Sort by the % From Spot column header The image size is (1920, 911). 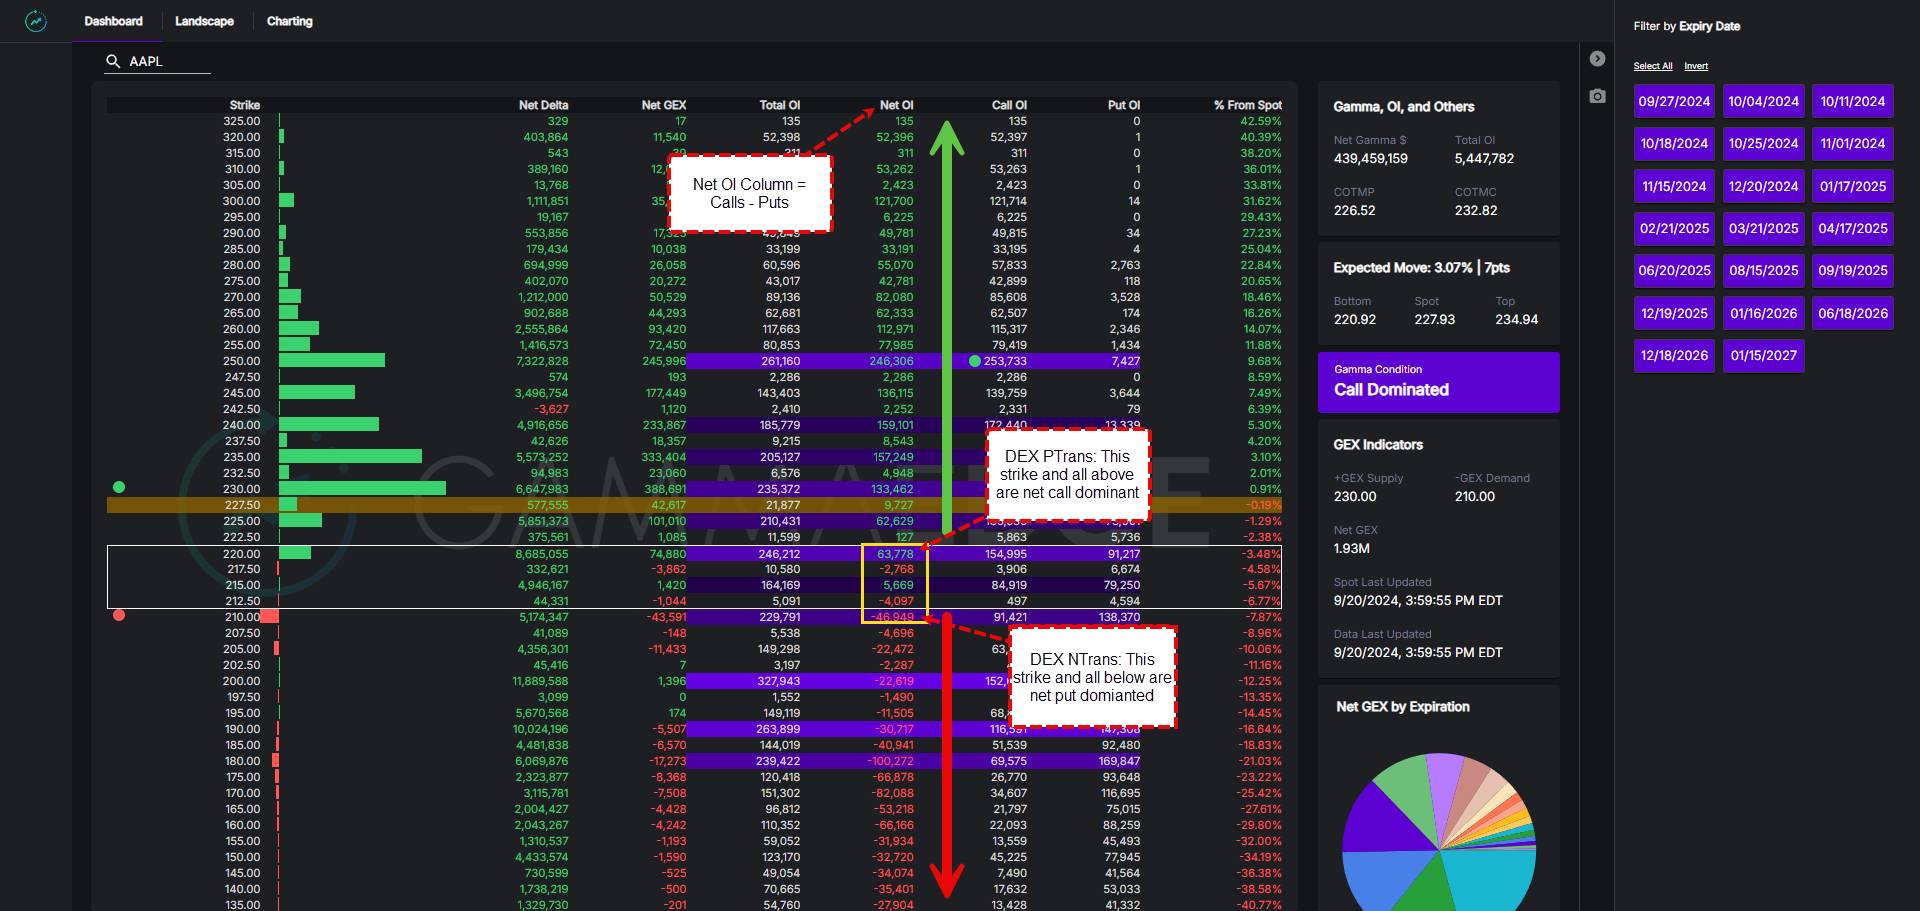coord(1248,105)
